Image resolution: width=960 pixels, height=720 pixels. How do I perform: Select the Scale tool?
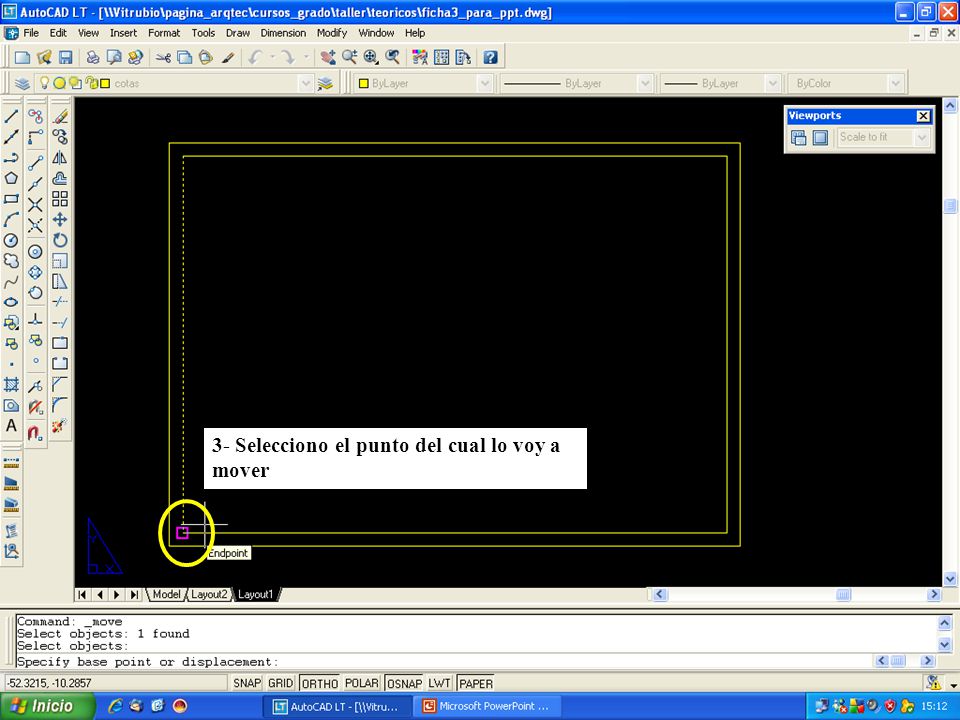coord(60,261)
